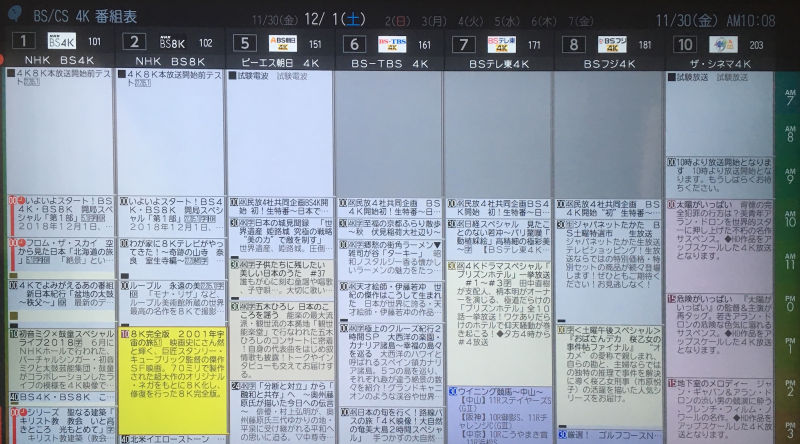Image resolution: width=800 pixels, height=444 pixels.
Task: Select the 12/1(土) date tab
Action: [x=335, y=19]
